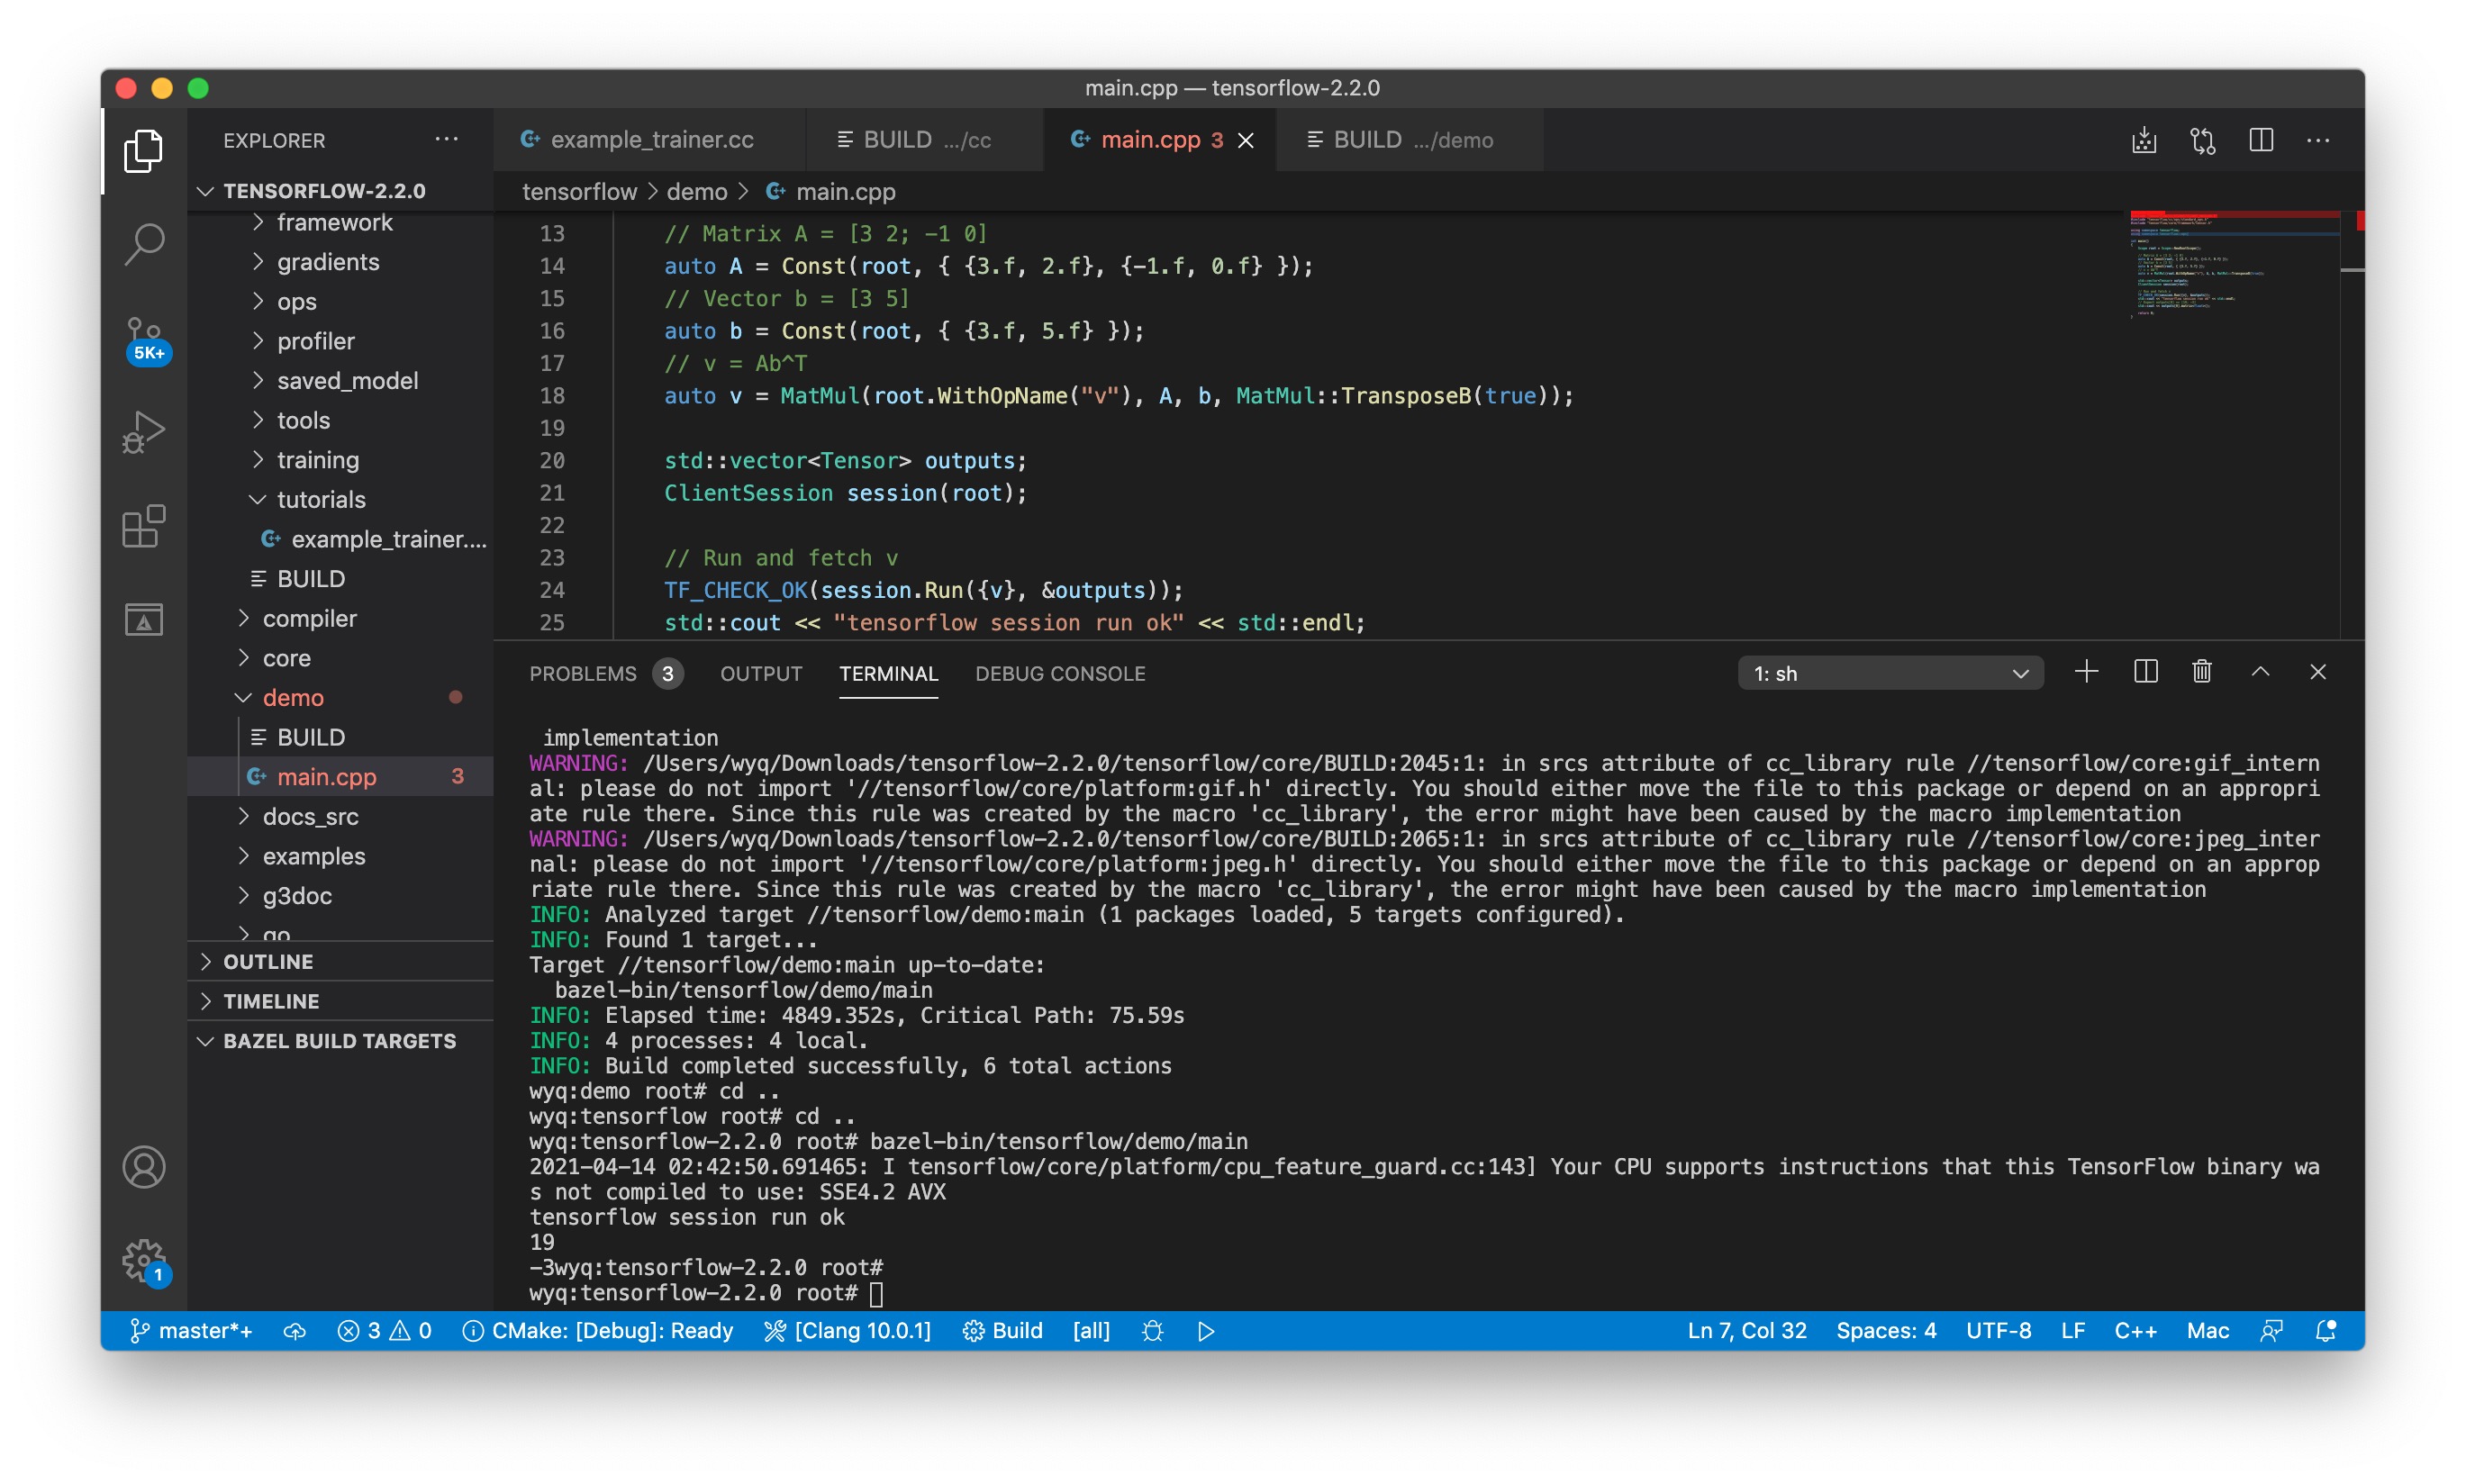
Task: Click Ln 7, Col 32 cursor position
Action: [1747, 1331]
